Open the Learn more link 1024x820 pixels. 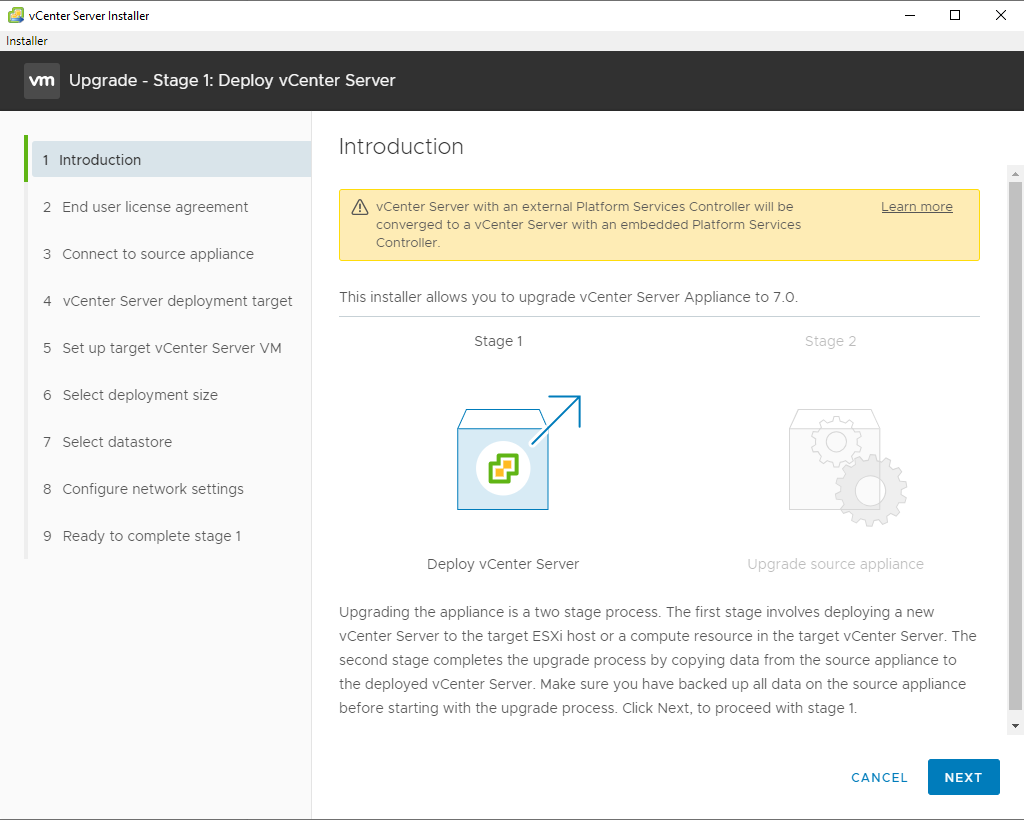click(x=916, y=207)
